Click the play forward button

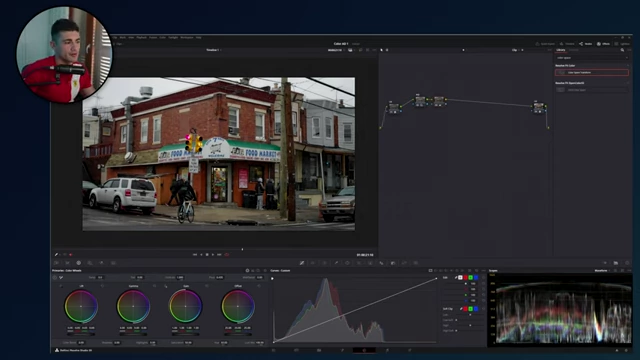(213, 255)
